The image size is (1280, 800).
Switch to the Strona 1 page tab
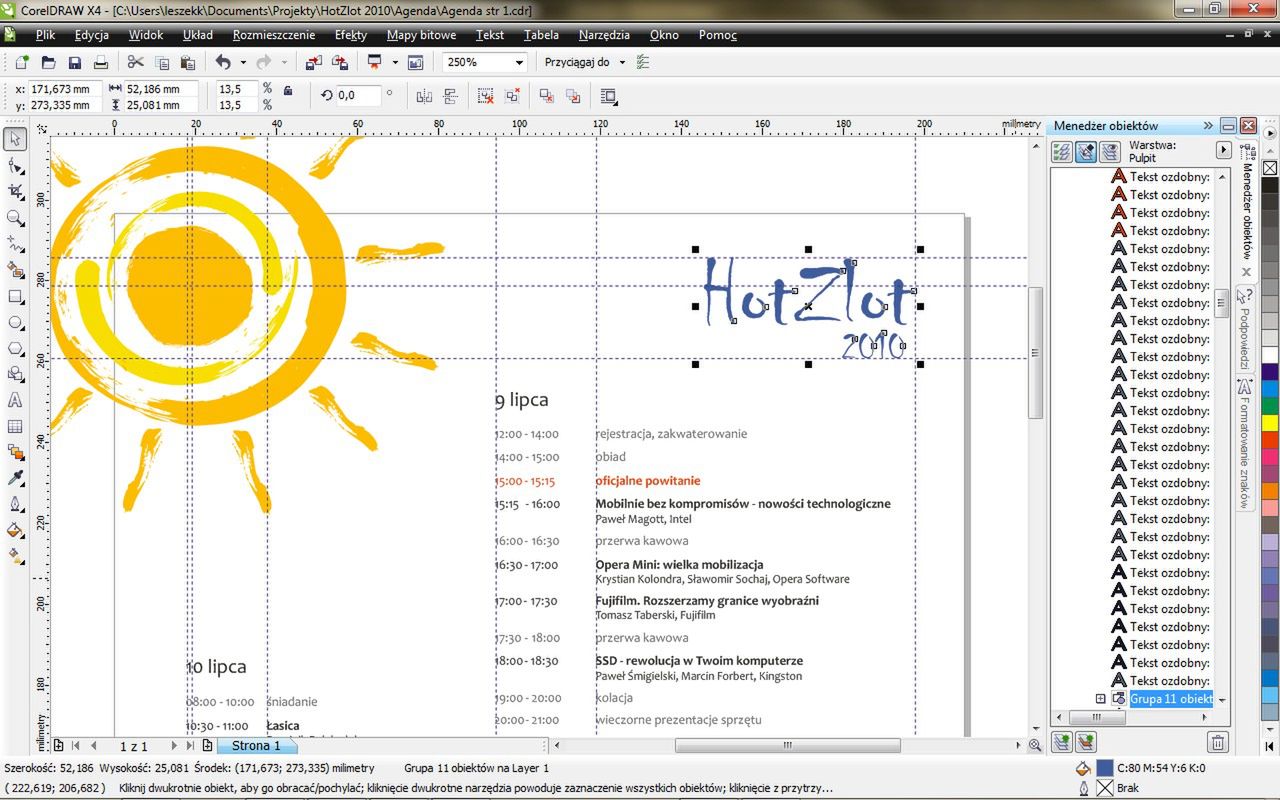point(256,745)
